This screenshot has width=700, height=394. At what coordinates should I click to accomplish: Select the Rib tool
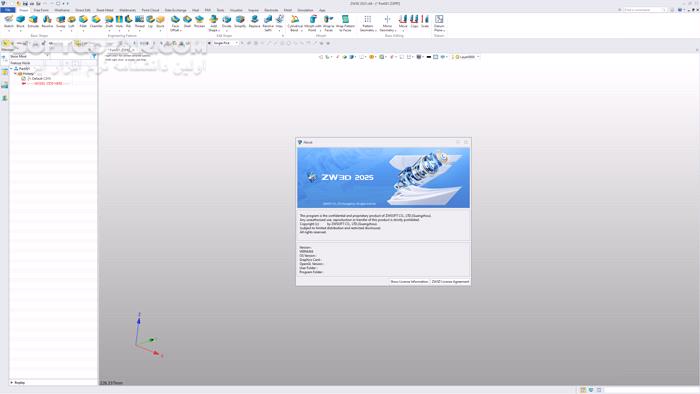[129, 21]
